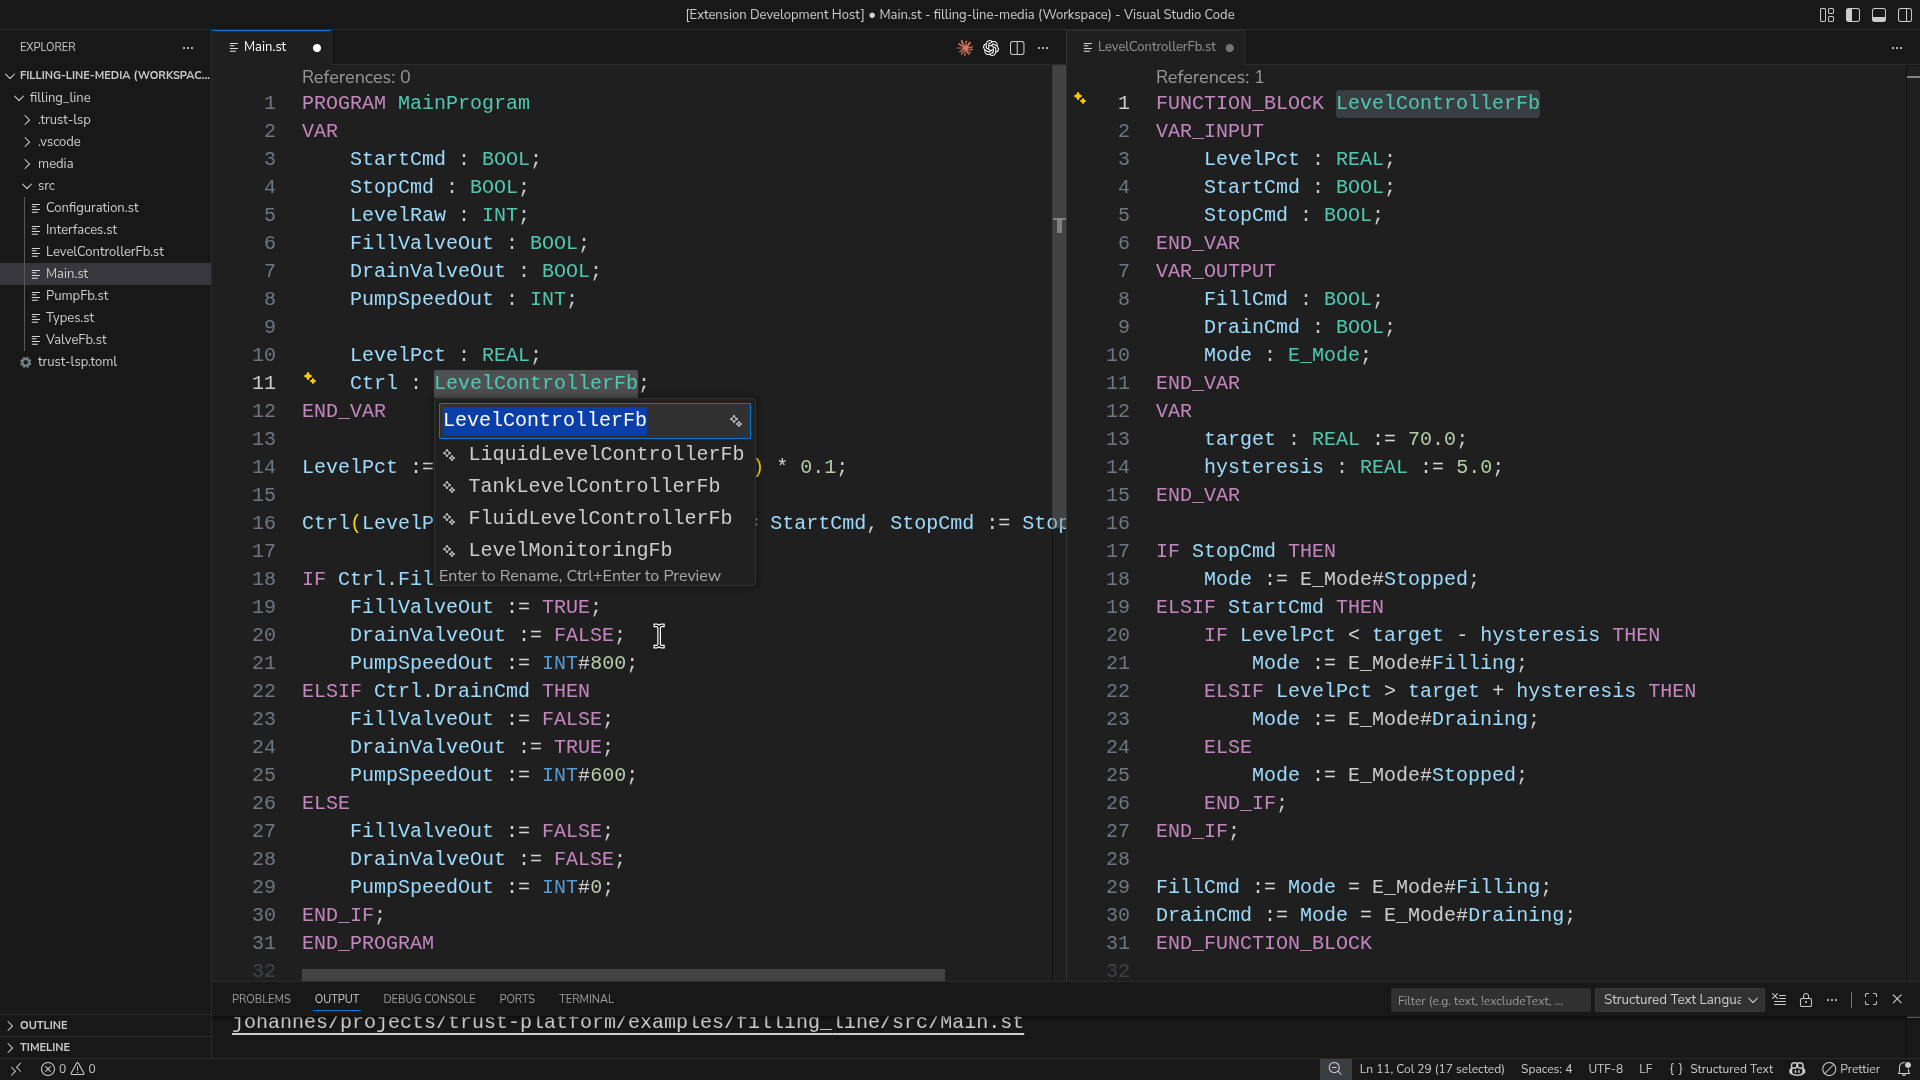Viewport: 1920px width, 1080px height.
Task: Open the ChatGPT icon in the editor toolbar
Action: tap(991, 48)
